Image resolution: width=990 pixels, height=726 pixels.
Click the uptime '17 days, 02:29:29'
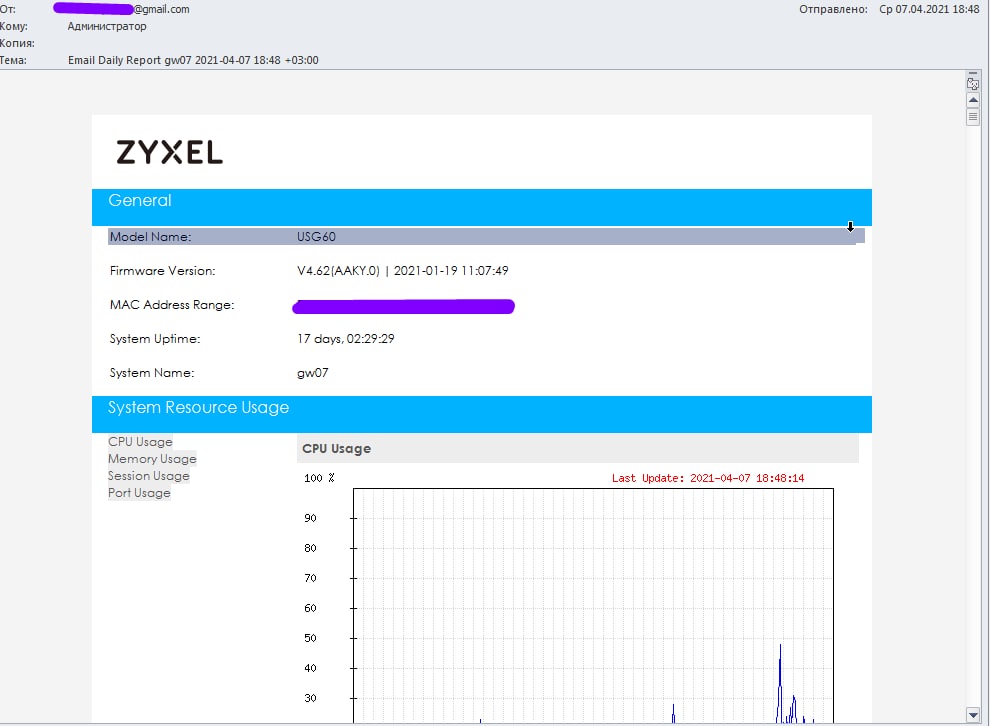[x=346, y=339]
